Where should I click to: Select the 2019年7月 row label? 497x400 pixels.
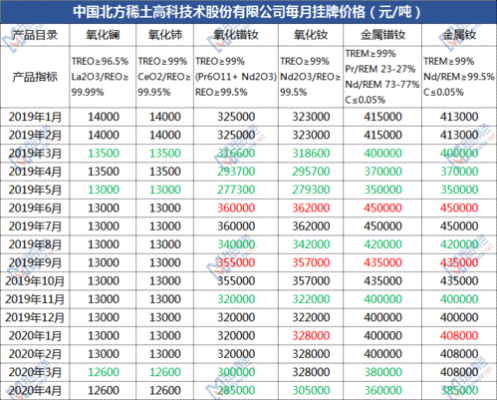point(35,226)
